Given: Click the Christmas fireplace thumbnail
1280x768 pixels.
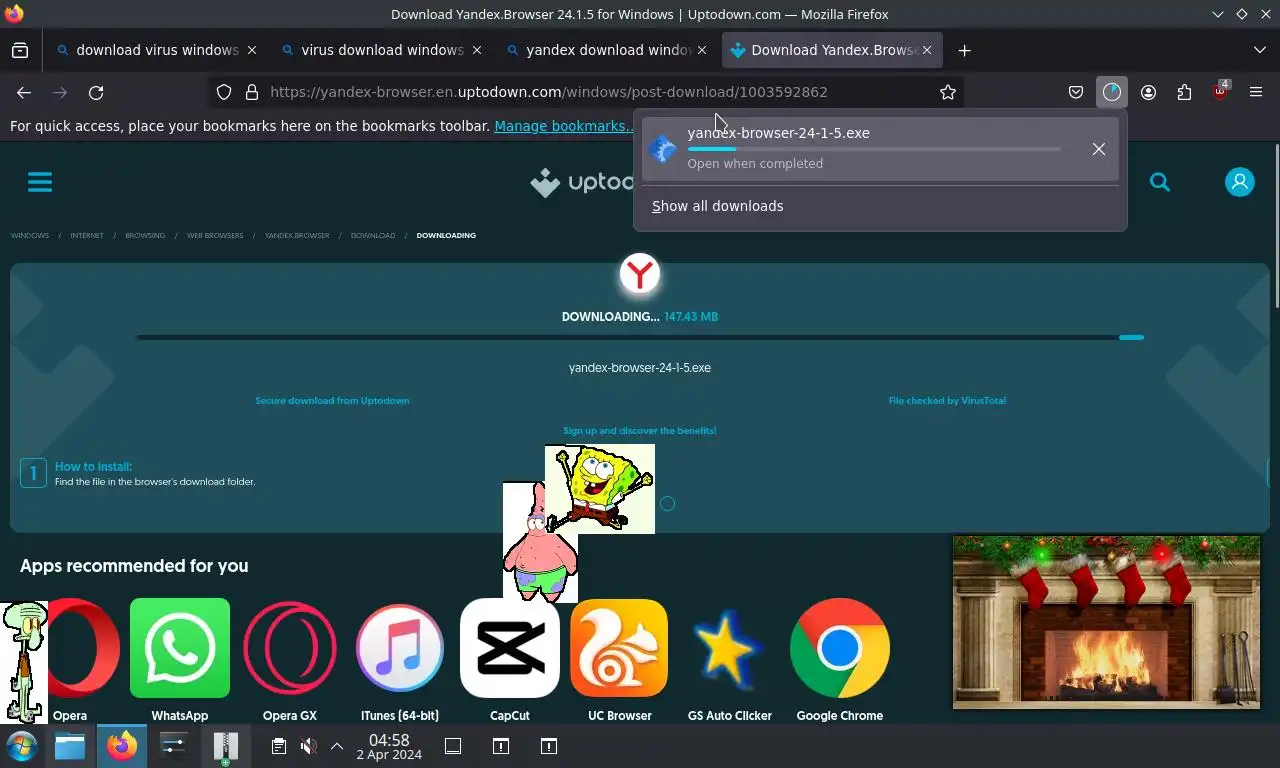Looking at the screenshot, I should [1106, 622].
